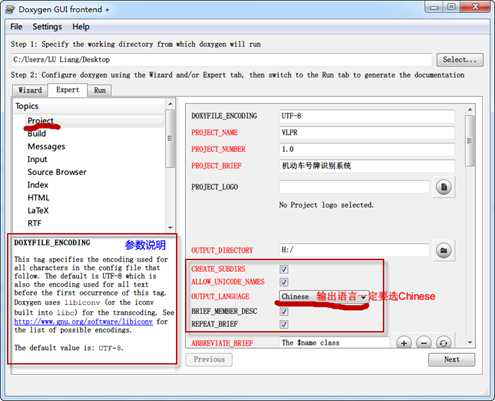The width and height of the screenshot is (495, 401).
Task: Click the OUTPUT_DIRECTORY label
Action: coord(222,250)
